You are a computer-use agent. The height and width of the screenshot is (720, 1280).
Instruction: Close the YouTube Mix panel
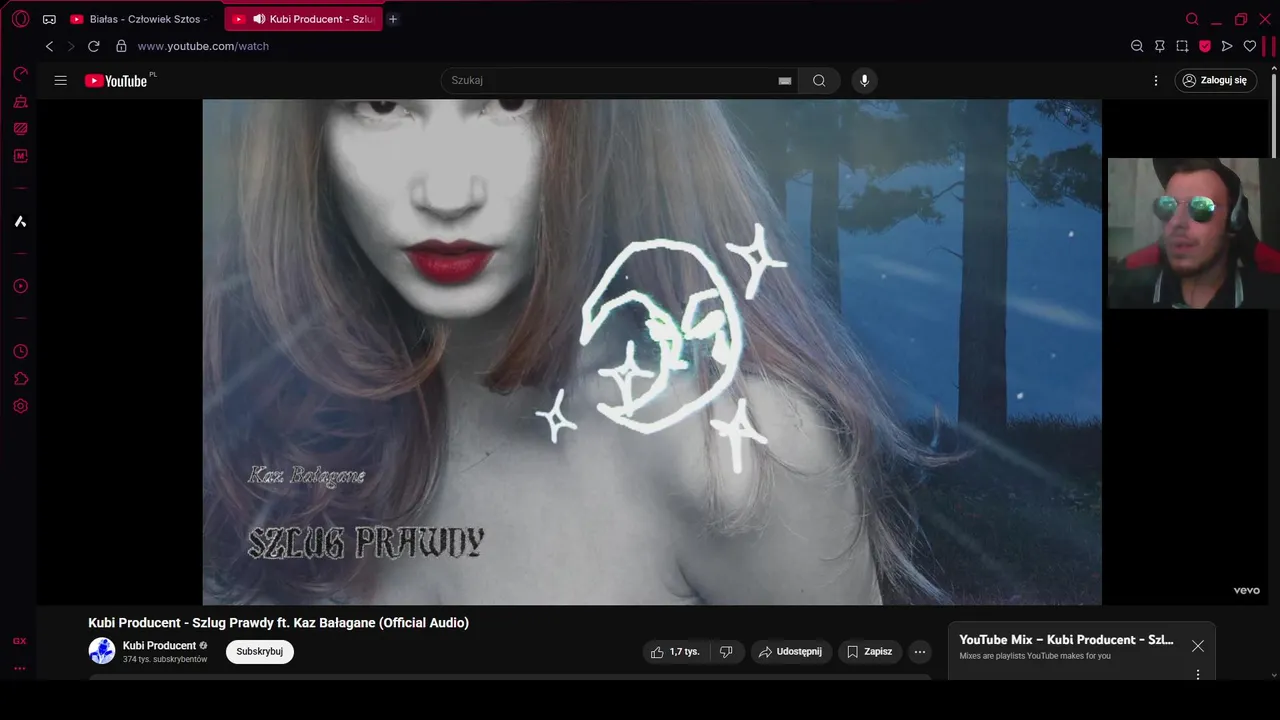[1198, 646]
